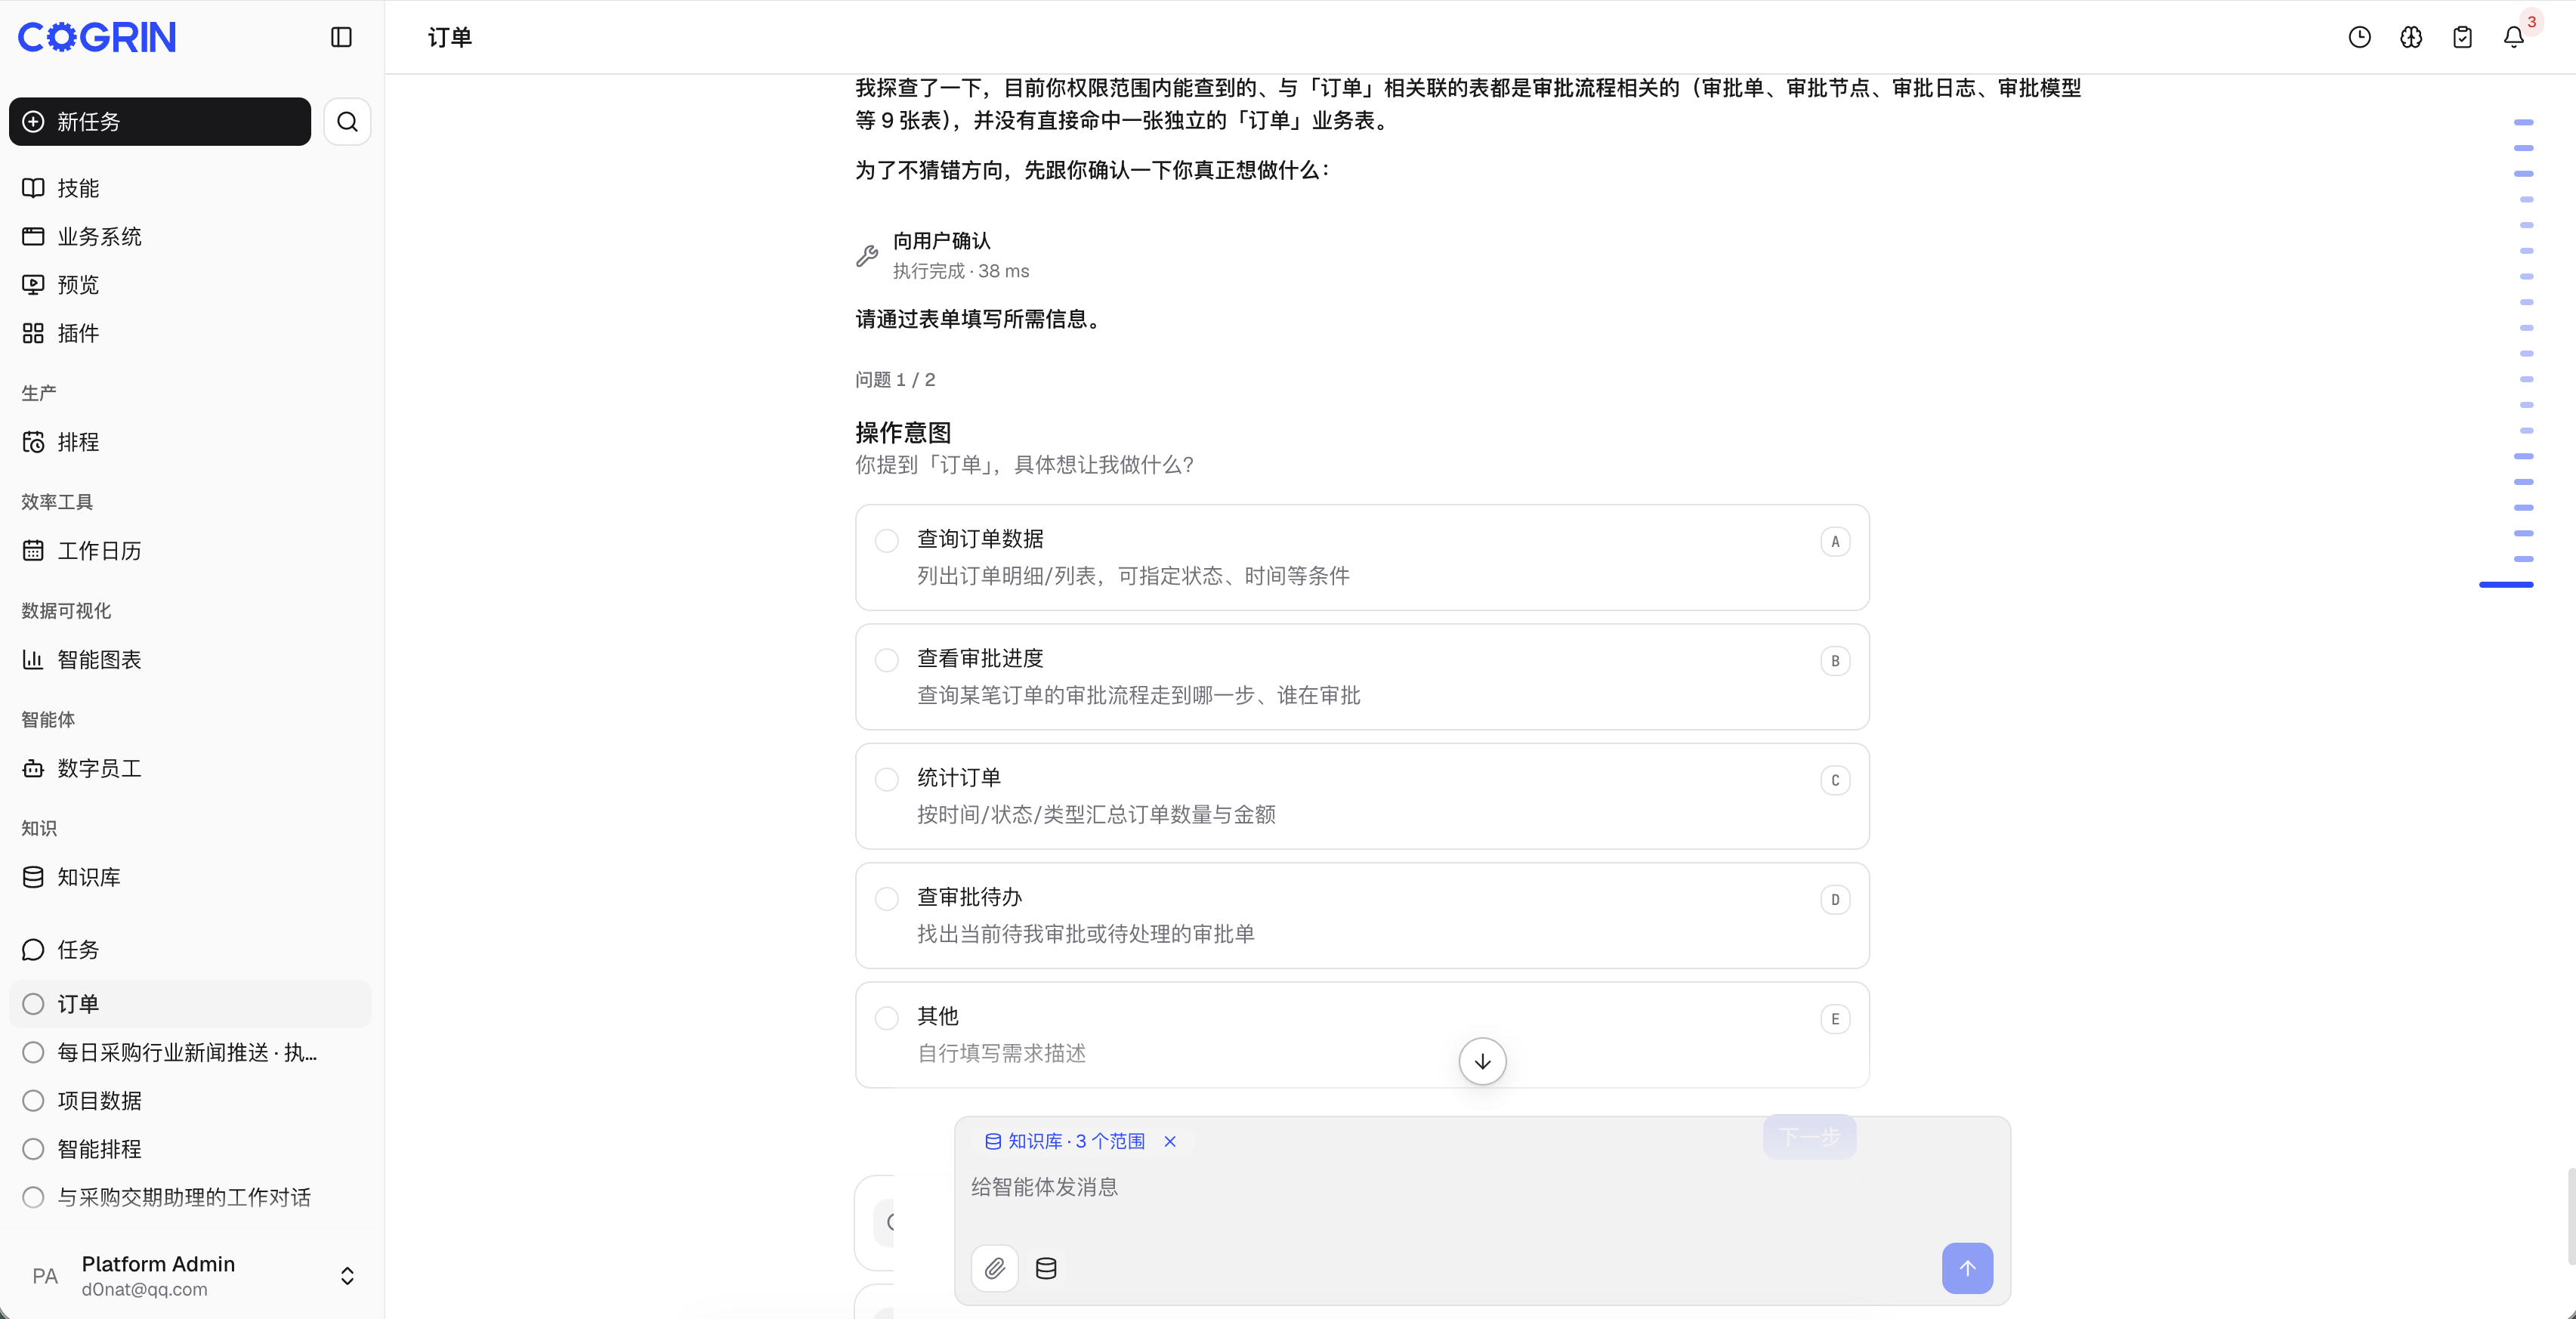
Task: Open 业务系统 in the sidebar
Action: click(x=190, y=236)
